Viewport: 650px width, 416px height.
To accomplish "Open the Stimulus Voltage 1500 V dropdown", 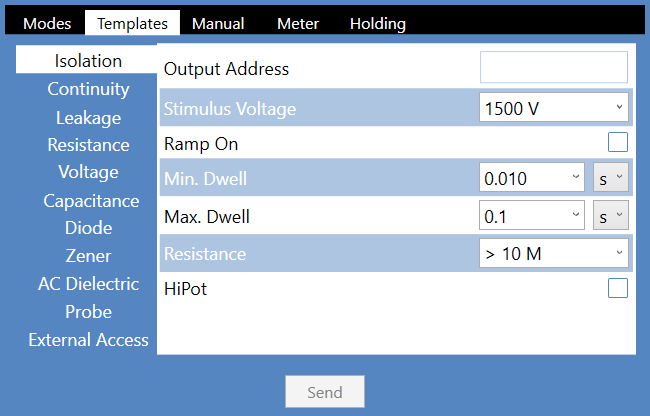I will pyautogui.click(x=553, y=107).
